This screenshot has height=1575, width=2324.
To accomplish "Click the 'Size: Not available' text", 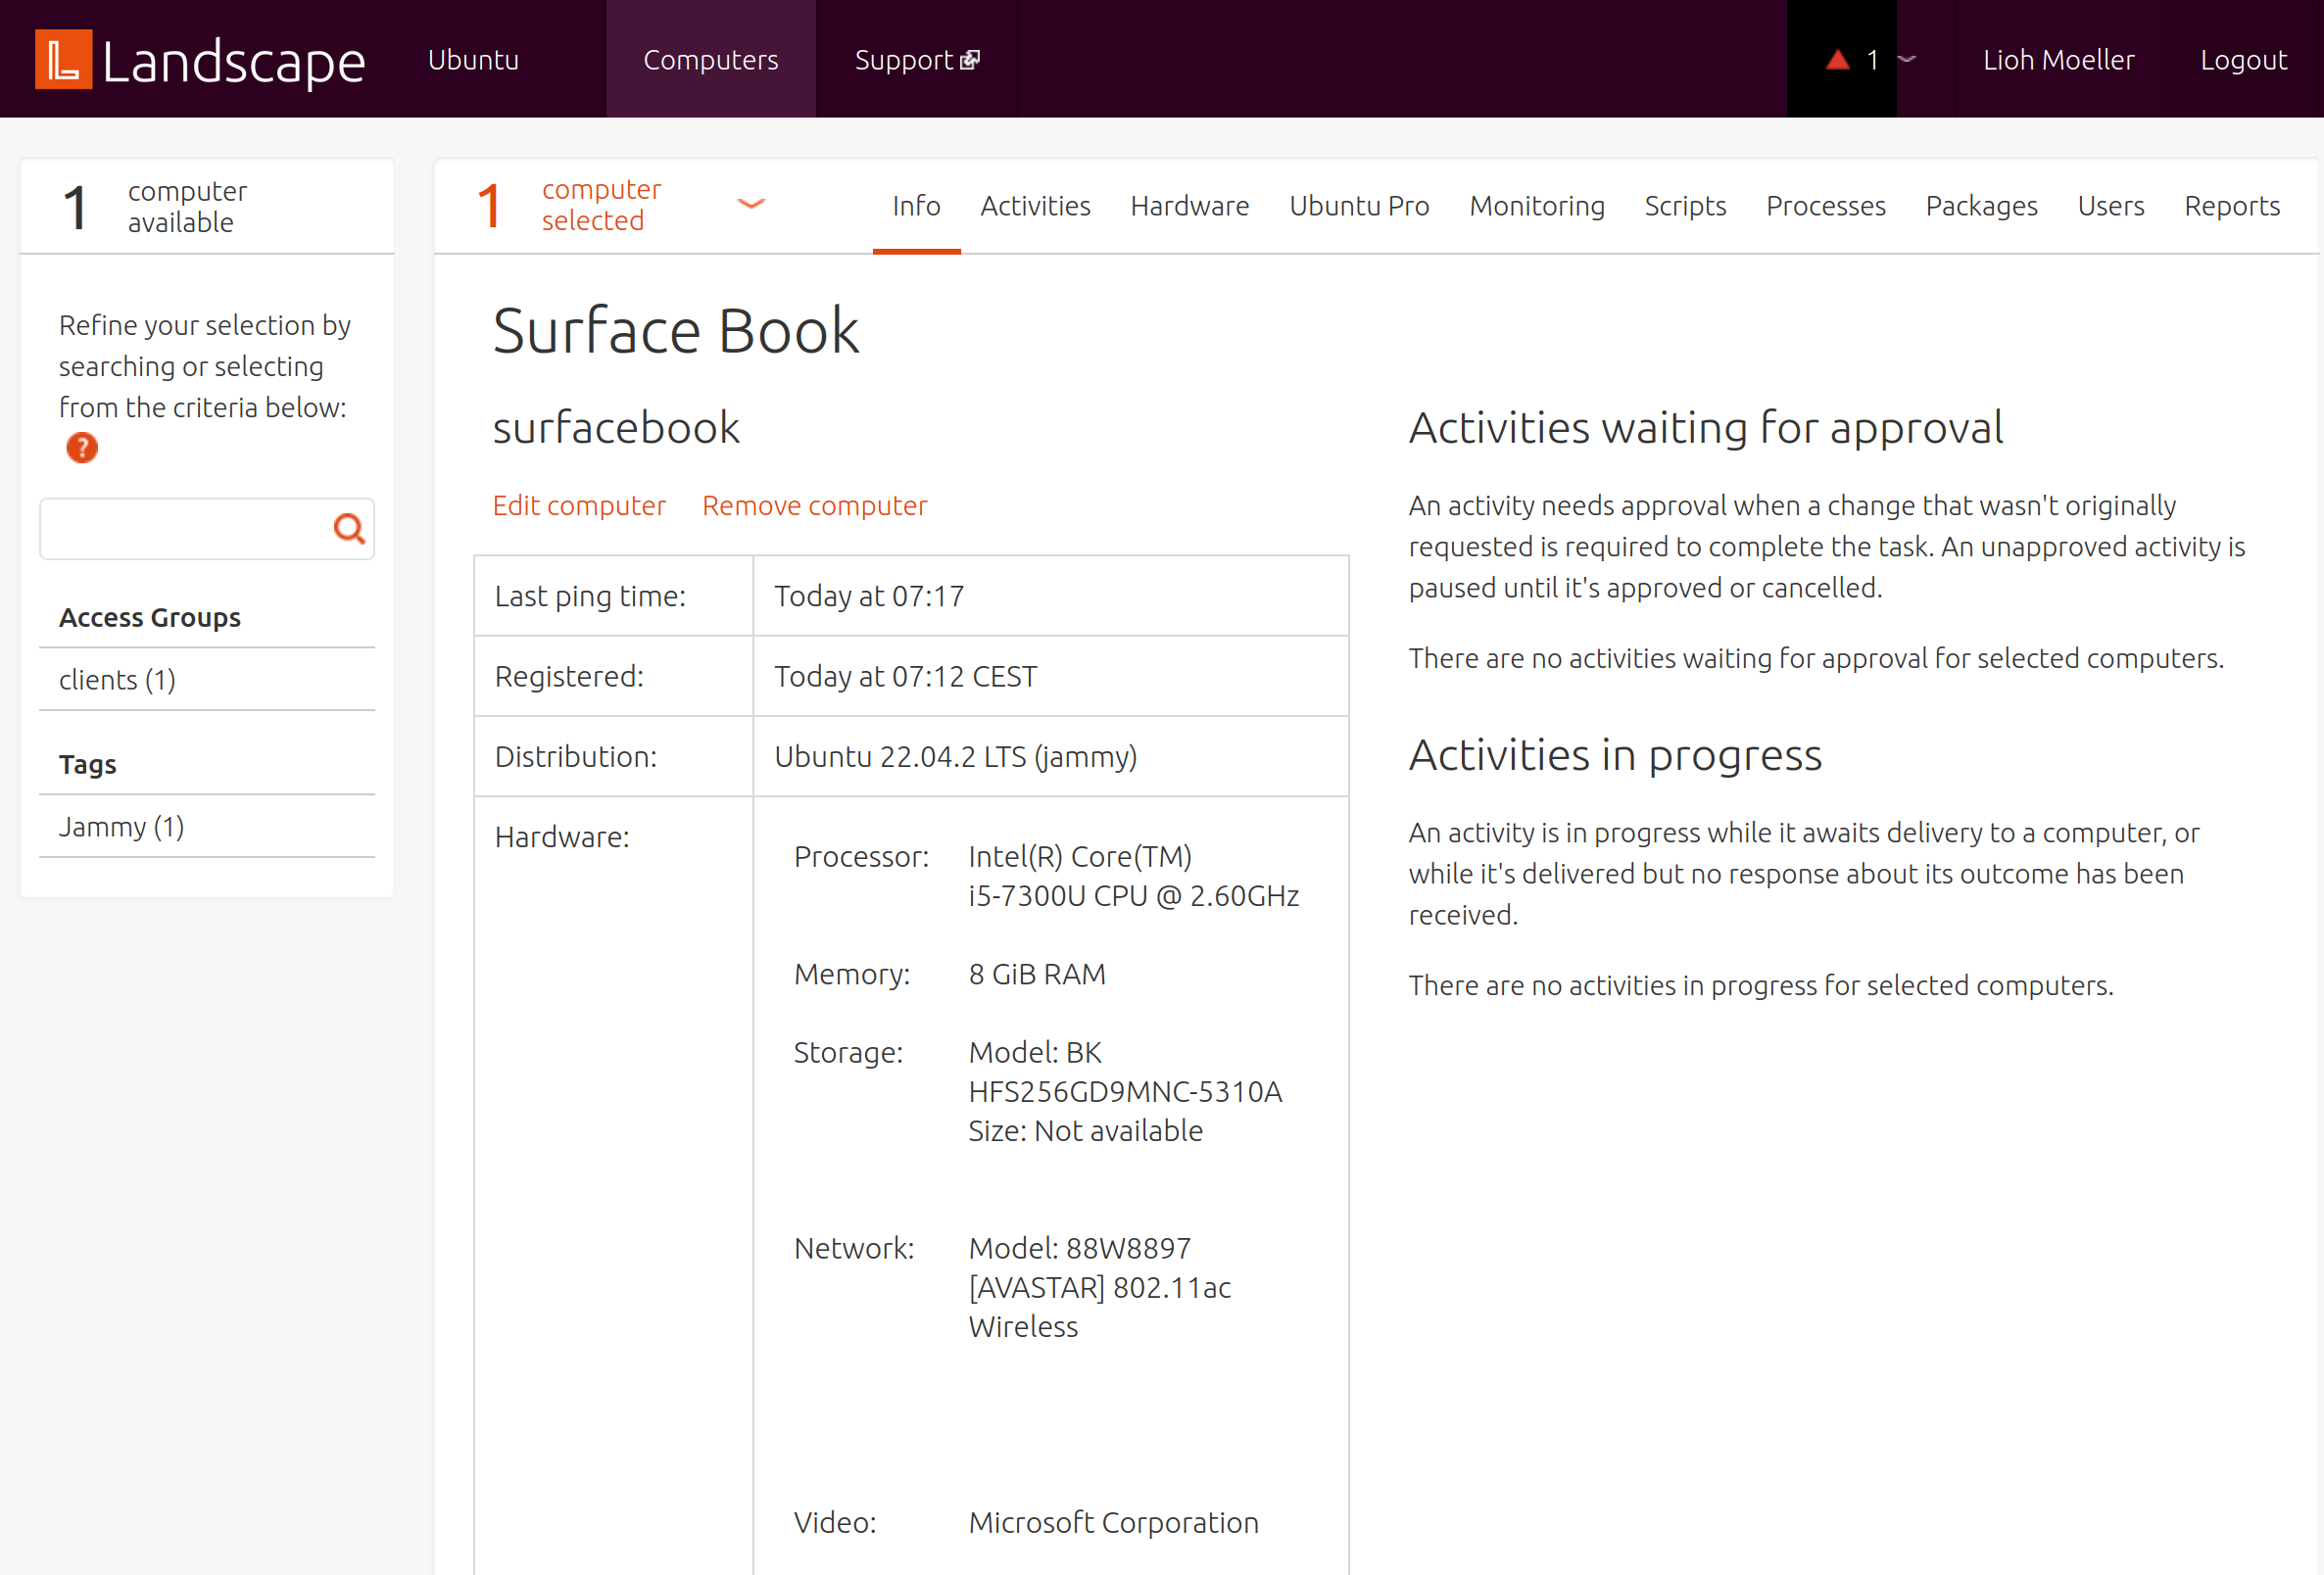I will pos(1085,1130).
